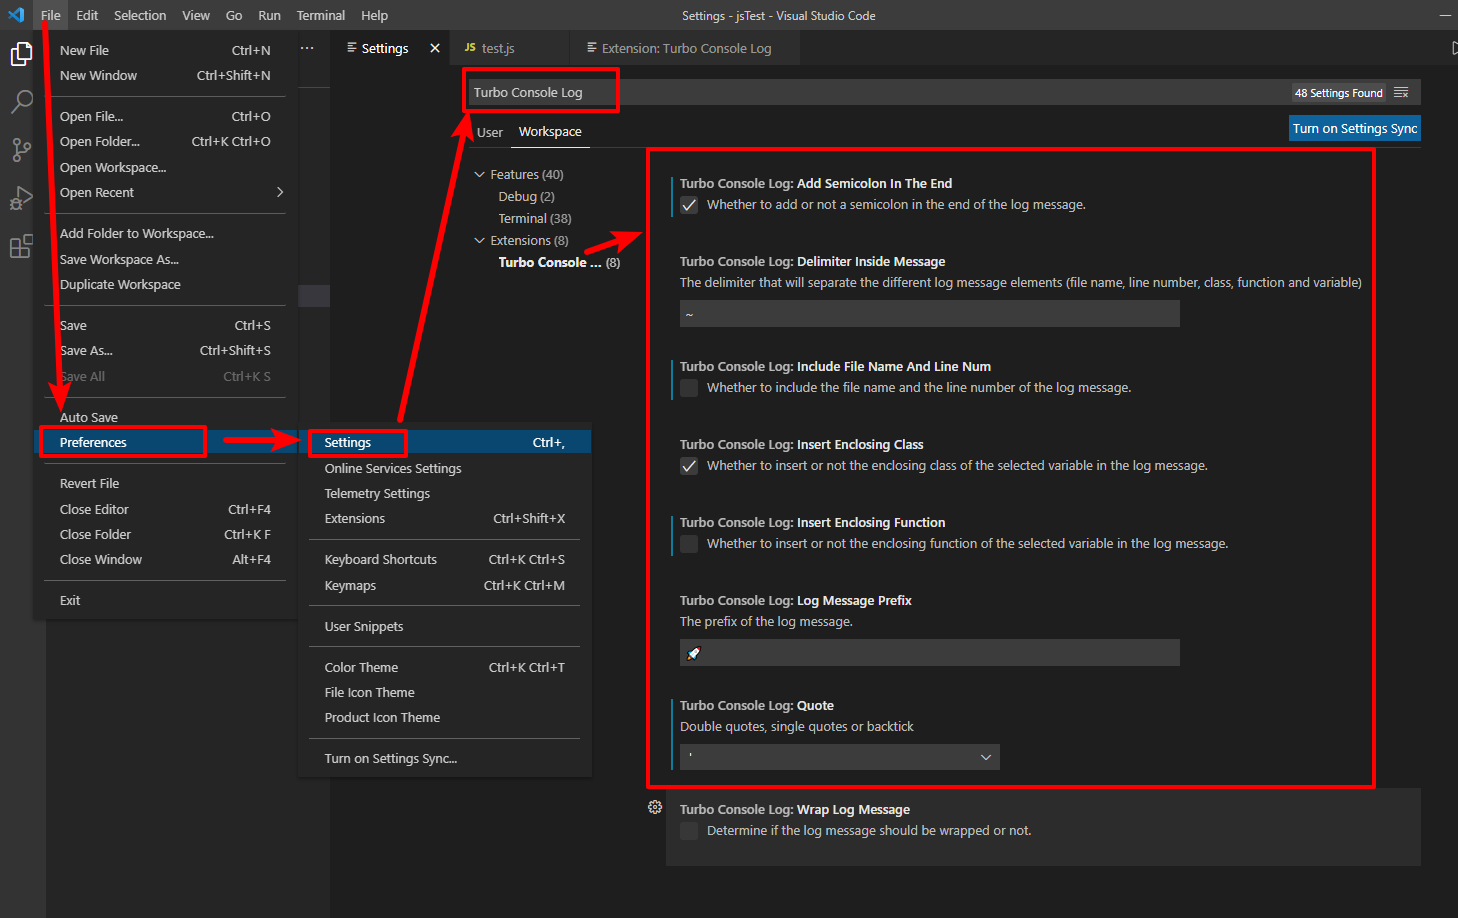This screenshot has height=918, width=1458.
Task: Open the Run menu
Action: coord(269,15)
